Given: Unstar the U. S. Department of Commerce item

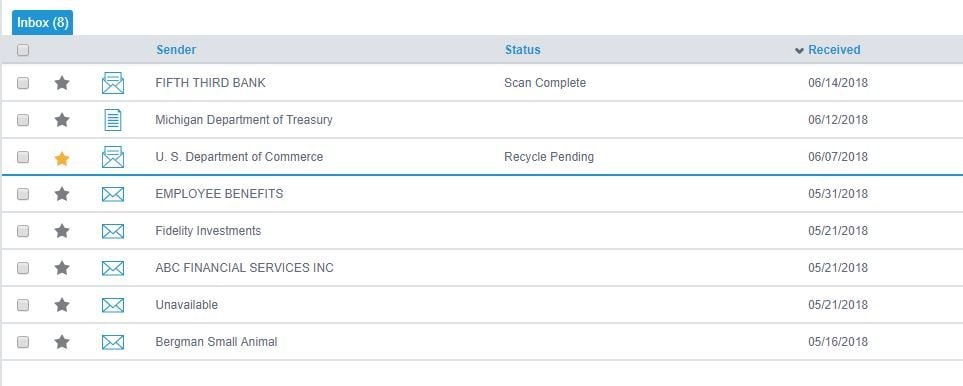Looking at the screenshot, I should 62,158.
